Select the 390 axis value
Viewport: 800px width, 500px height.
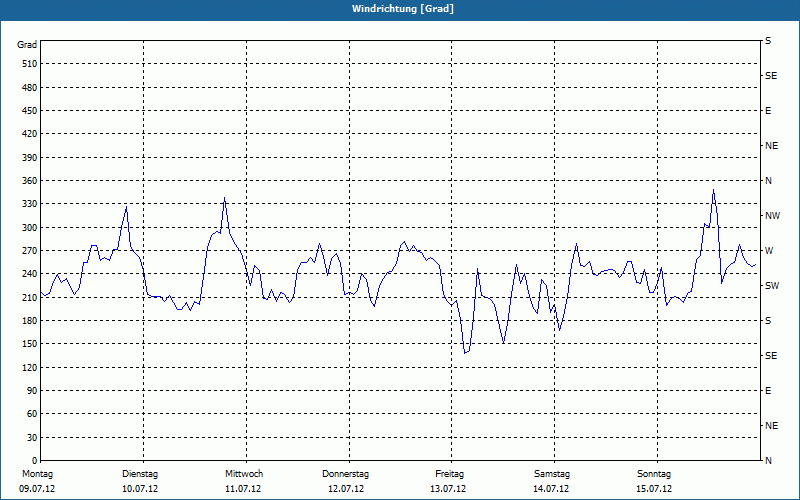click(30, 157)
